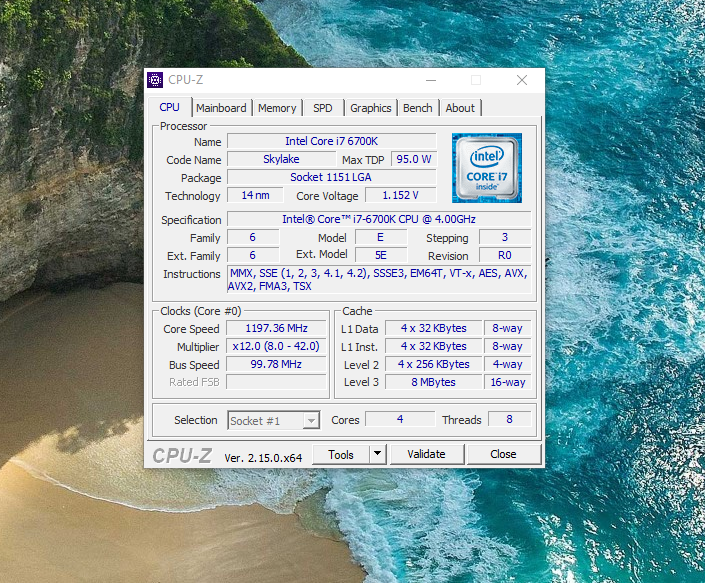
Task: Click the Specification field i7-6700K CPU @ 4.00GHz
Action: (x=379, y=219)
